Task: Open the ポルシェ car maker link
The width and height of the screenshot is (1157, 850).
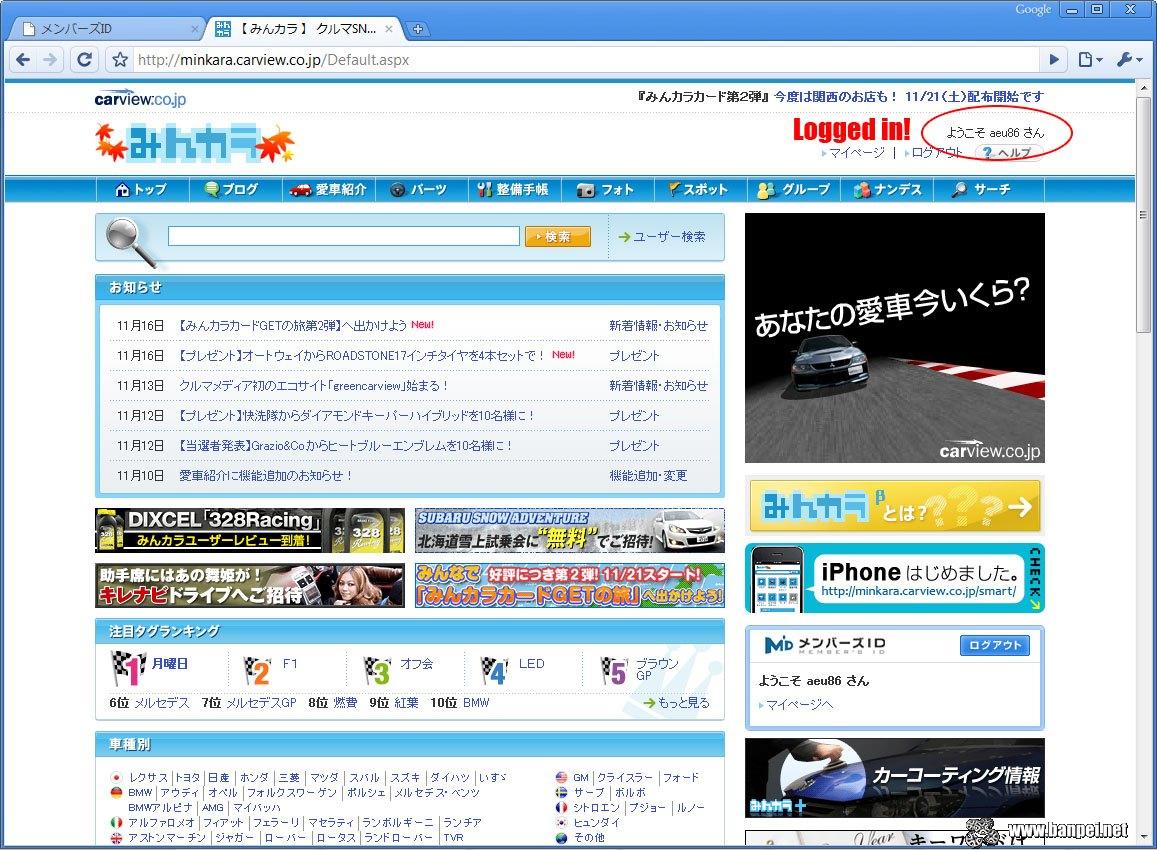Action: (x=366, y=792)
